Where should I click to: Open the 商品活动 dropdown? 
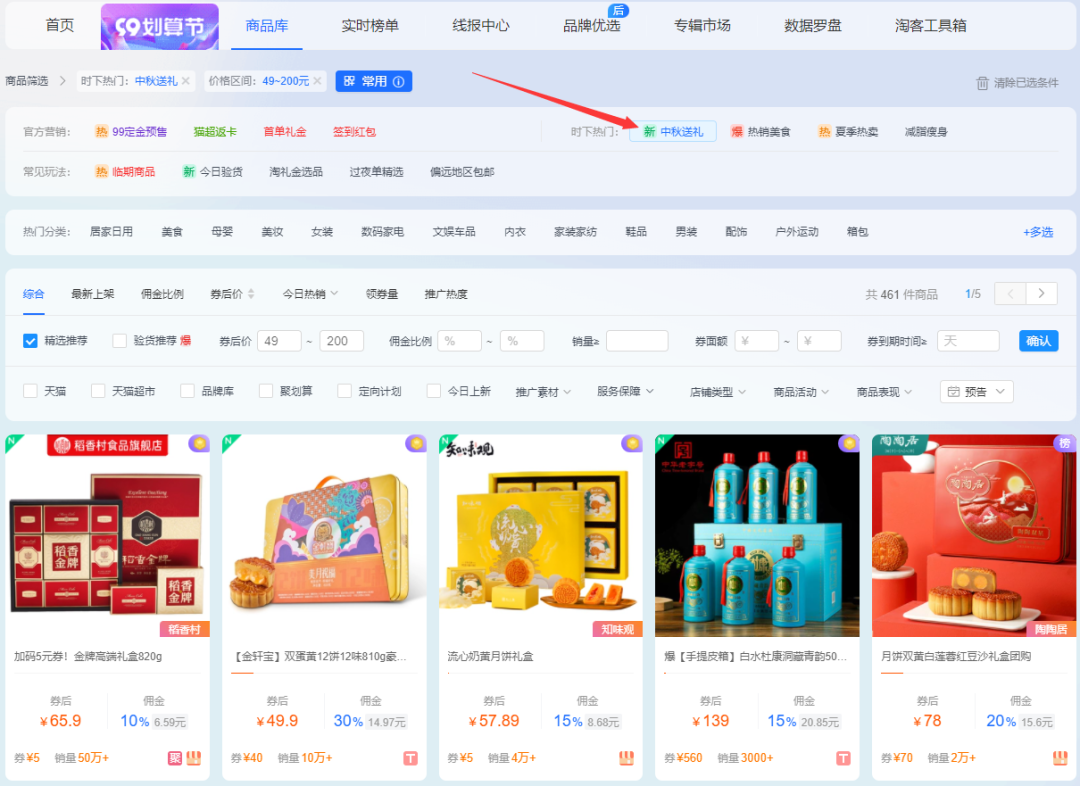tap(801, 392)
